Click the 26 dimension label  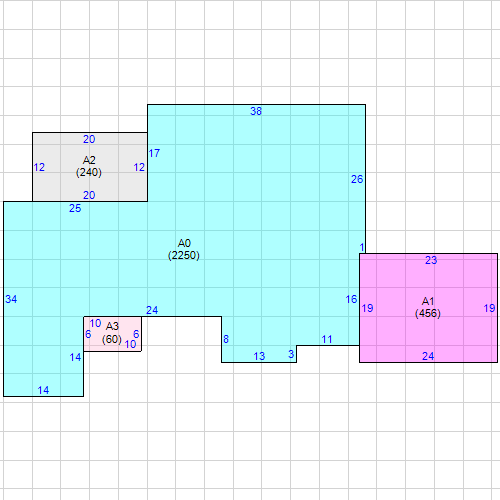click(x=357, y=179)
